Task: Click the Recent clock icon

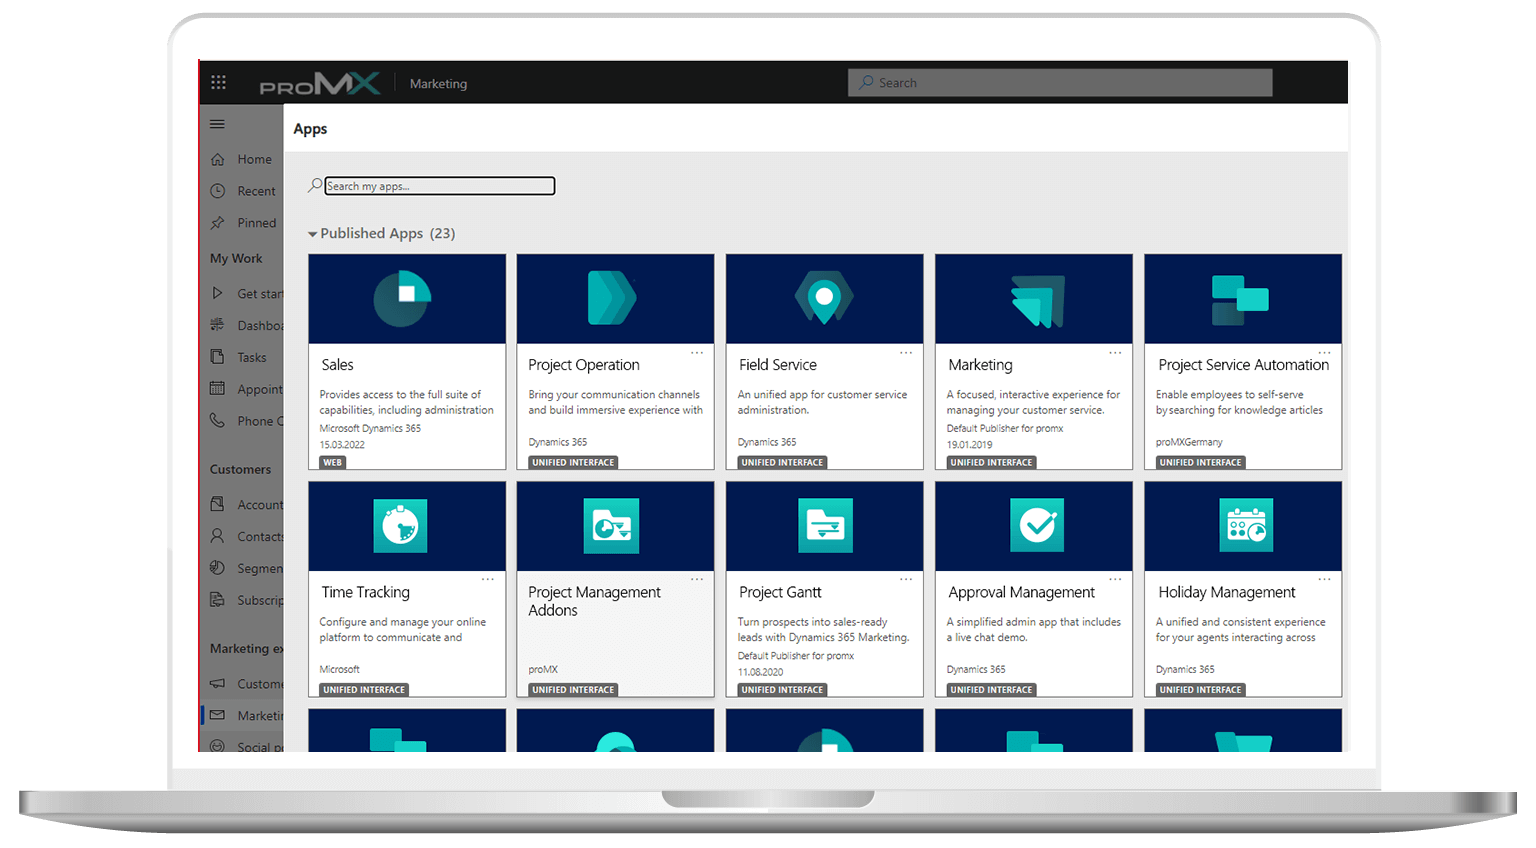Action: [217, 191]
